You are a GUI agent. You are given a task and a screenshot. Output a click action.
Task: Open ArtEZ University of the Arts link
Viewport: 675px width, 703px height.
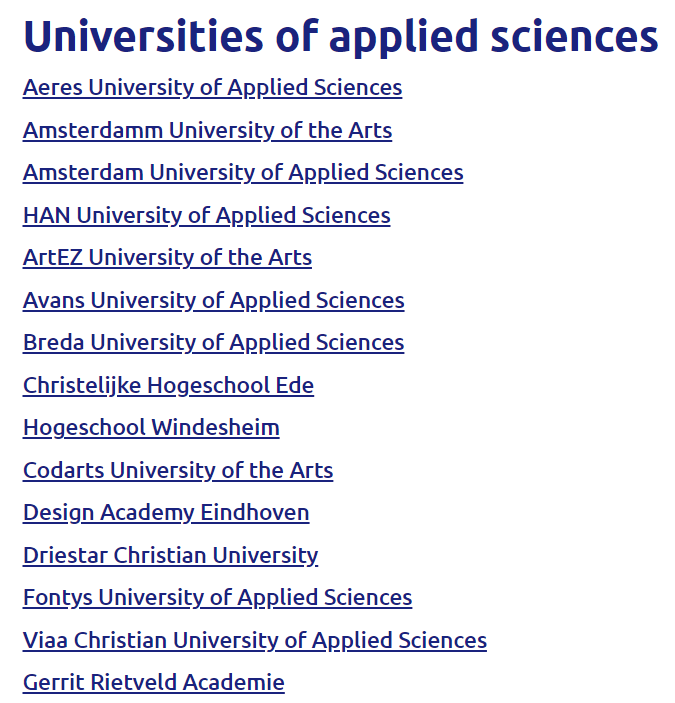[167, 258]
